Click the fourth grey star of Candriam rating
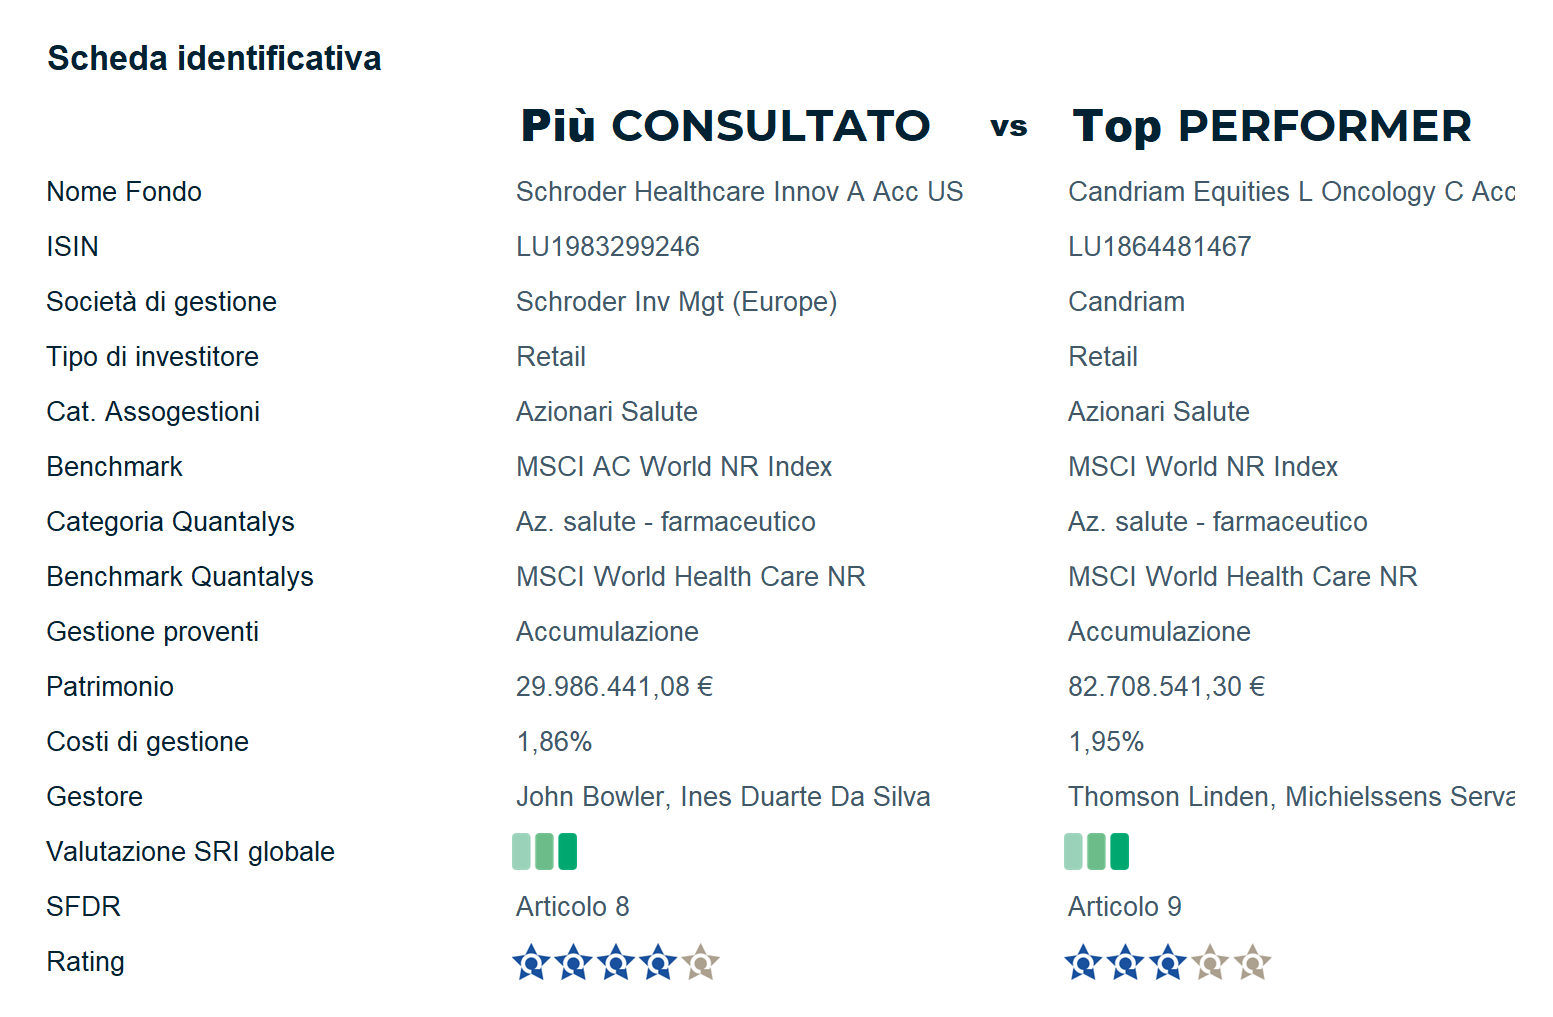This screenshot has width=1553, height=1017. click(x=1210, y=963)
